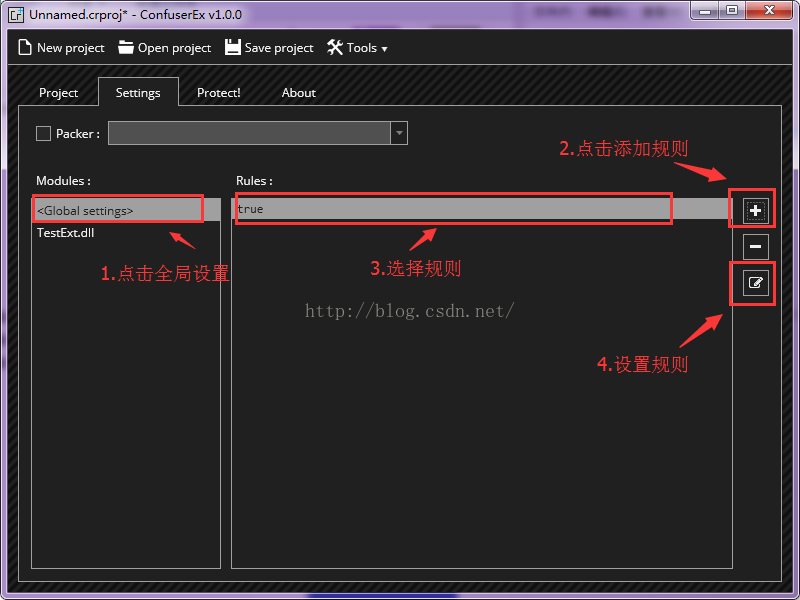Image resolution: width=800 pixels, height=600 pixels.
Task: Click the New project toolbar button
Action: pos(61,48)
